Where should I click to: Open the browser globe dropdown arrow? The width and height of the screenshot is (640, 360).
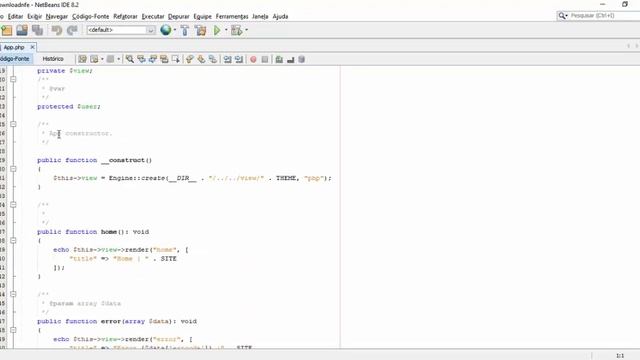pos(175,30)
